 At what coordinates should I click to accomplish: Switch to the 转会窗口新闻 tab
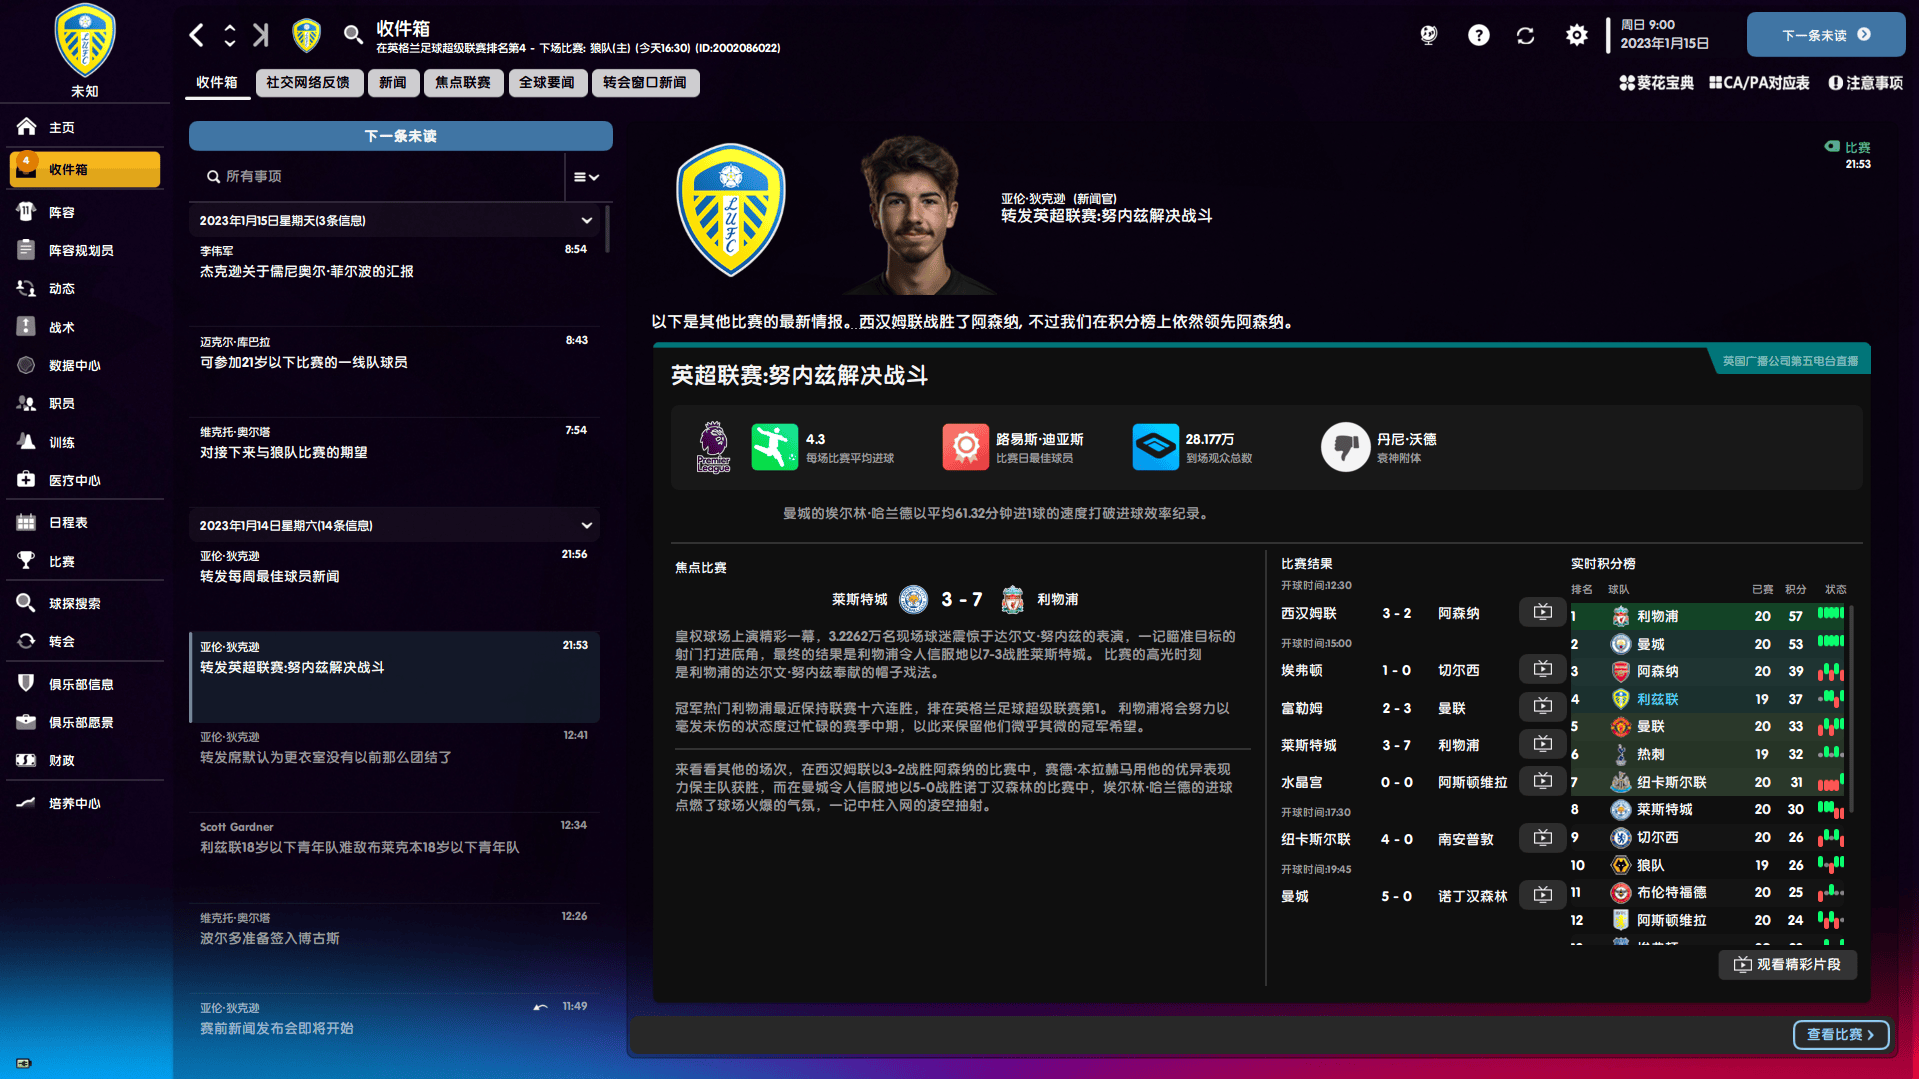click(645, 83)
